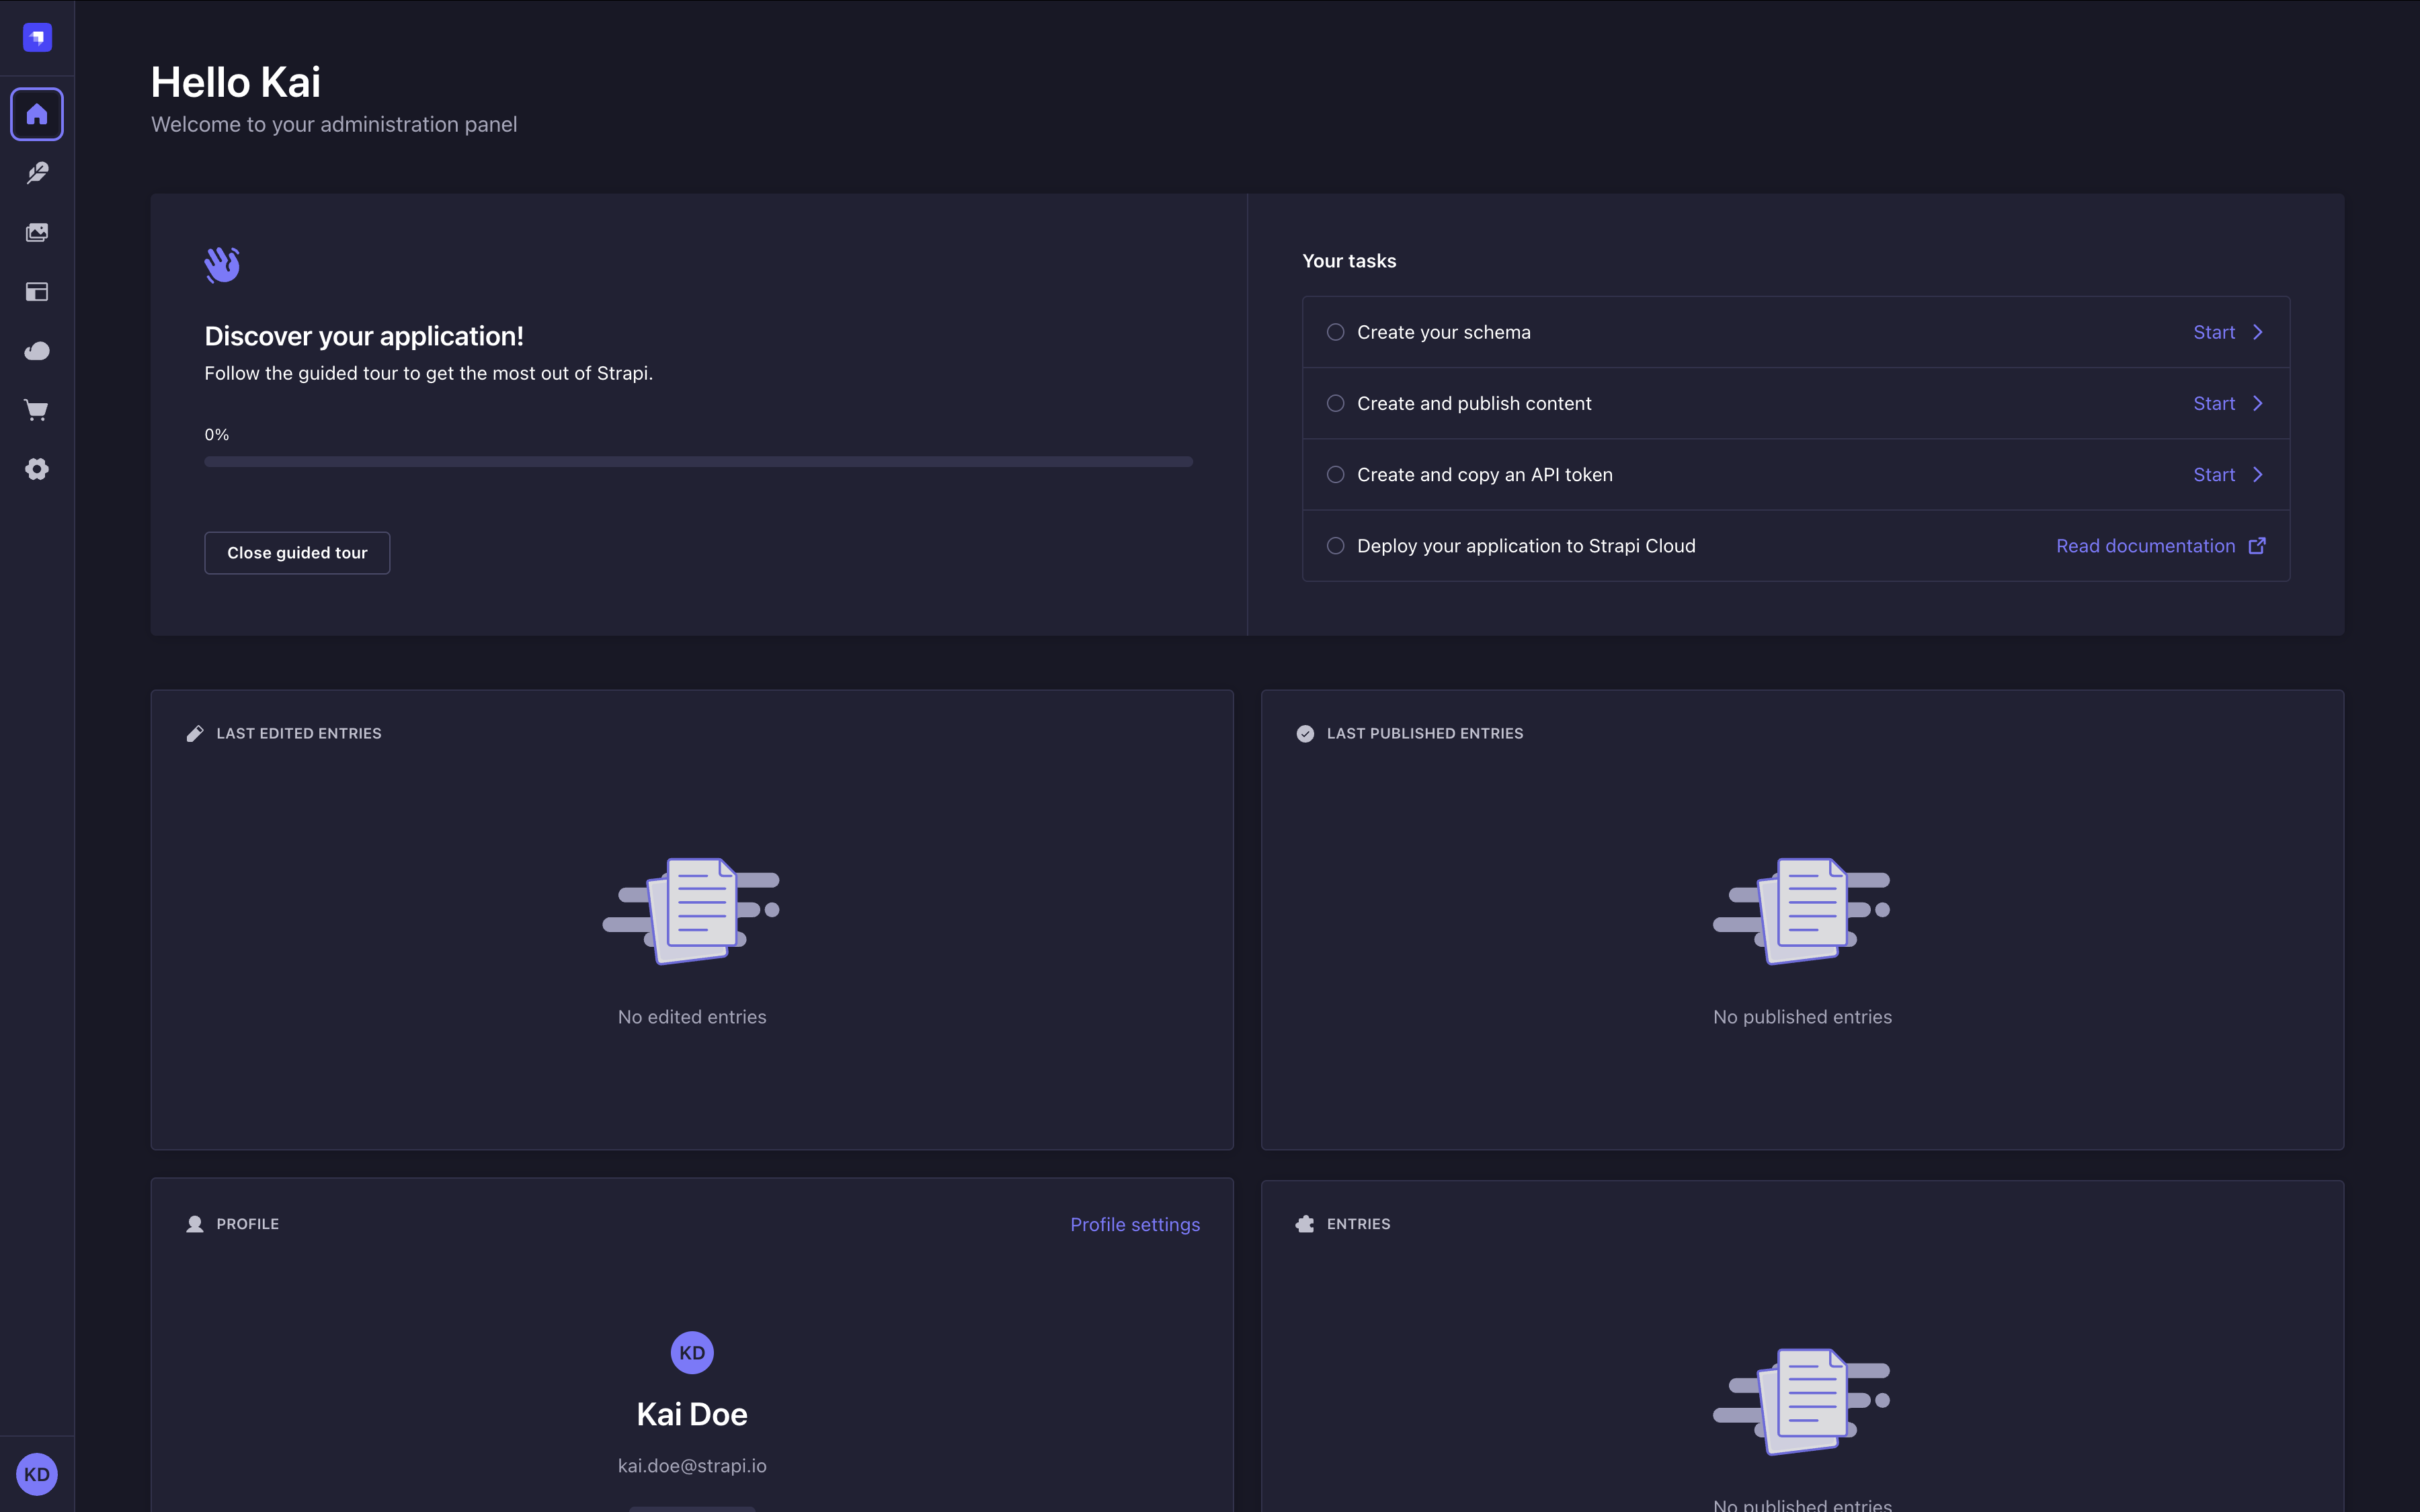
Task: Click the KD profile avatar thumbnail
Action: (x=691, y=1352)
